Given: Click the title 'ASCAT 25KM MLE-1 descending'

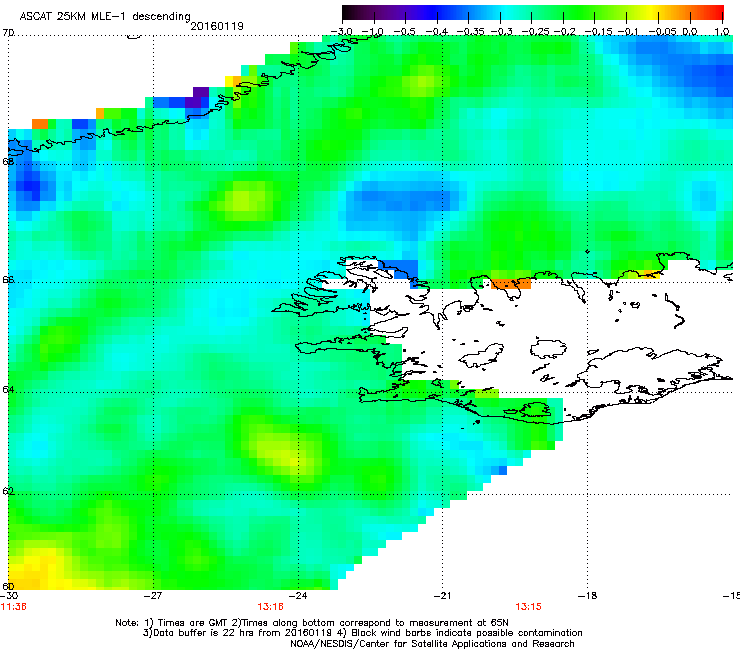Looking at the screenshot, I should click(x=105, y=16).
